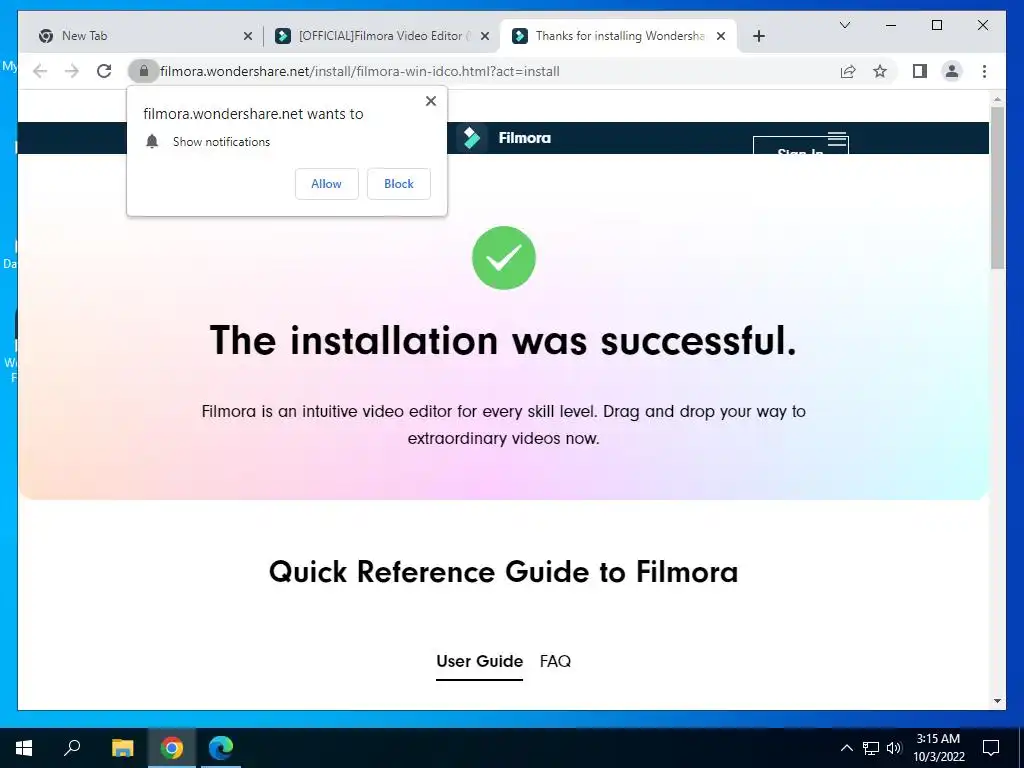Open Chrome three-dot menu
Image resolution: width=1024 pixels, height=768 pixels.
click(984, 71)
